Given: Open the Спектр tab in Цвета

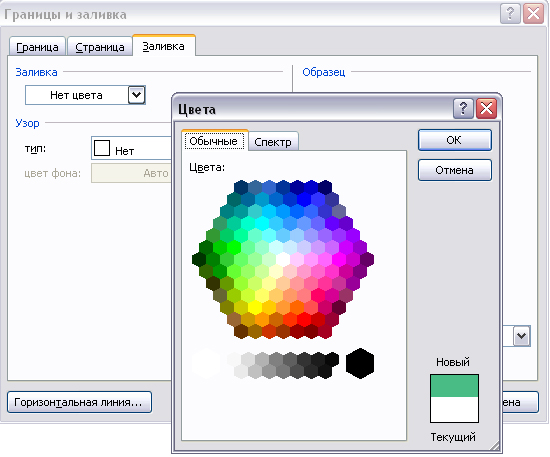Looking at the screenshot, I should pyautogui.click(x=273, y=142).
